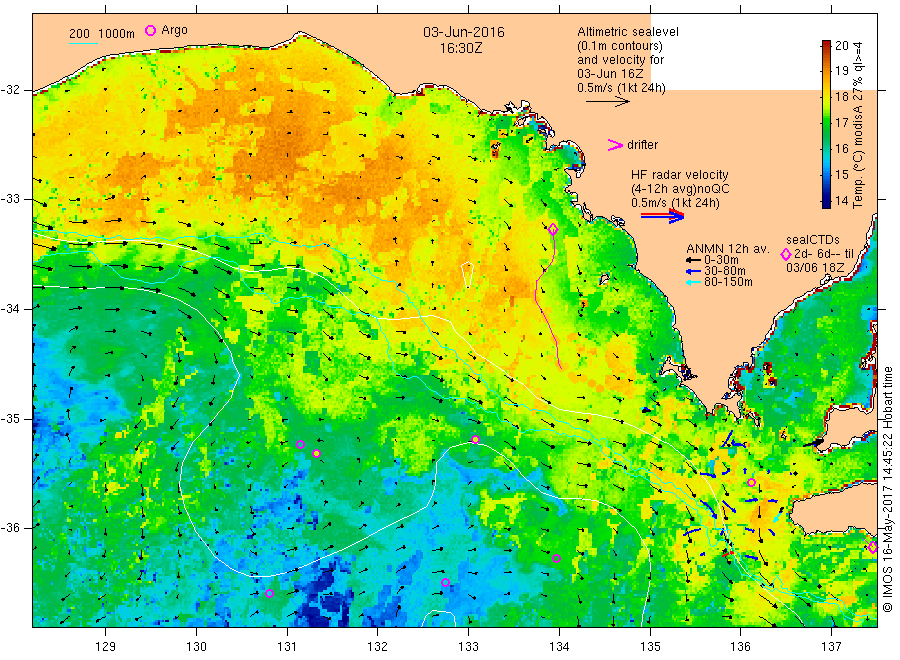Screen dimensions: 900x660
Task: Click the 133 longitude axis label
Action: coord(468,647)
